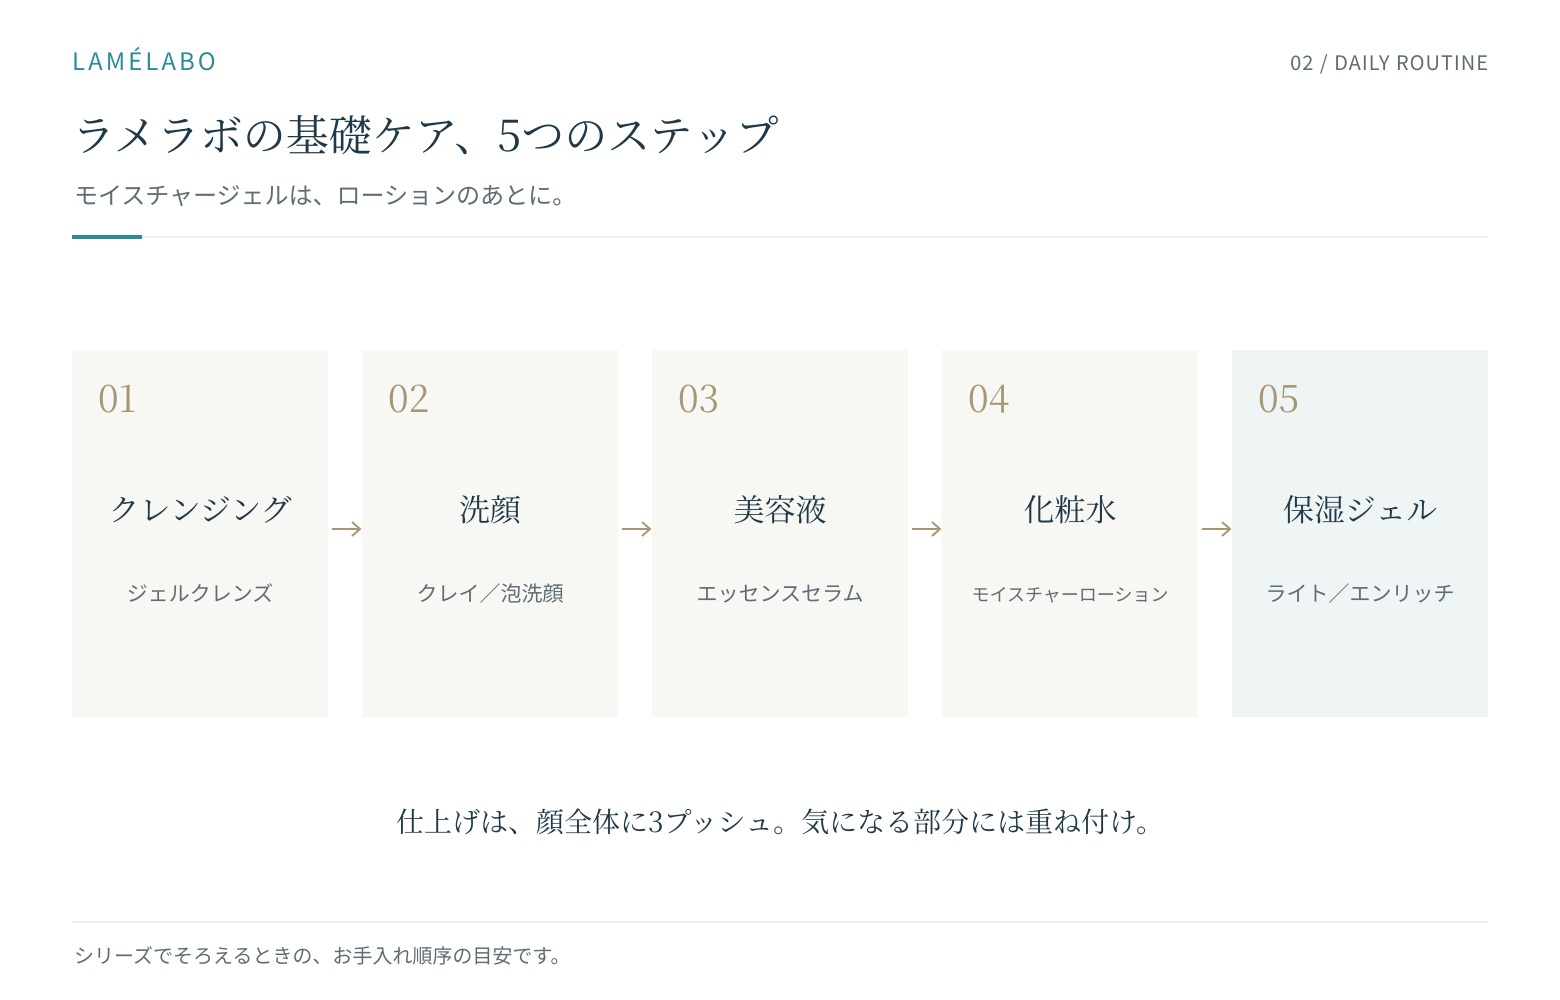Viewport: 1560px width, 1000px height.
Task: Click the arrow between 美容液 and 化粧水
Action: [x=926, y=529]
